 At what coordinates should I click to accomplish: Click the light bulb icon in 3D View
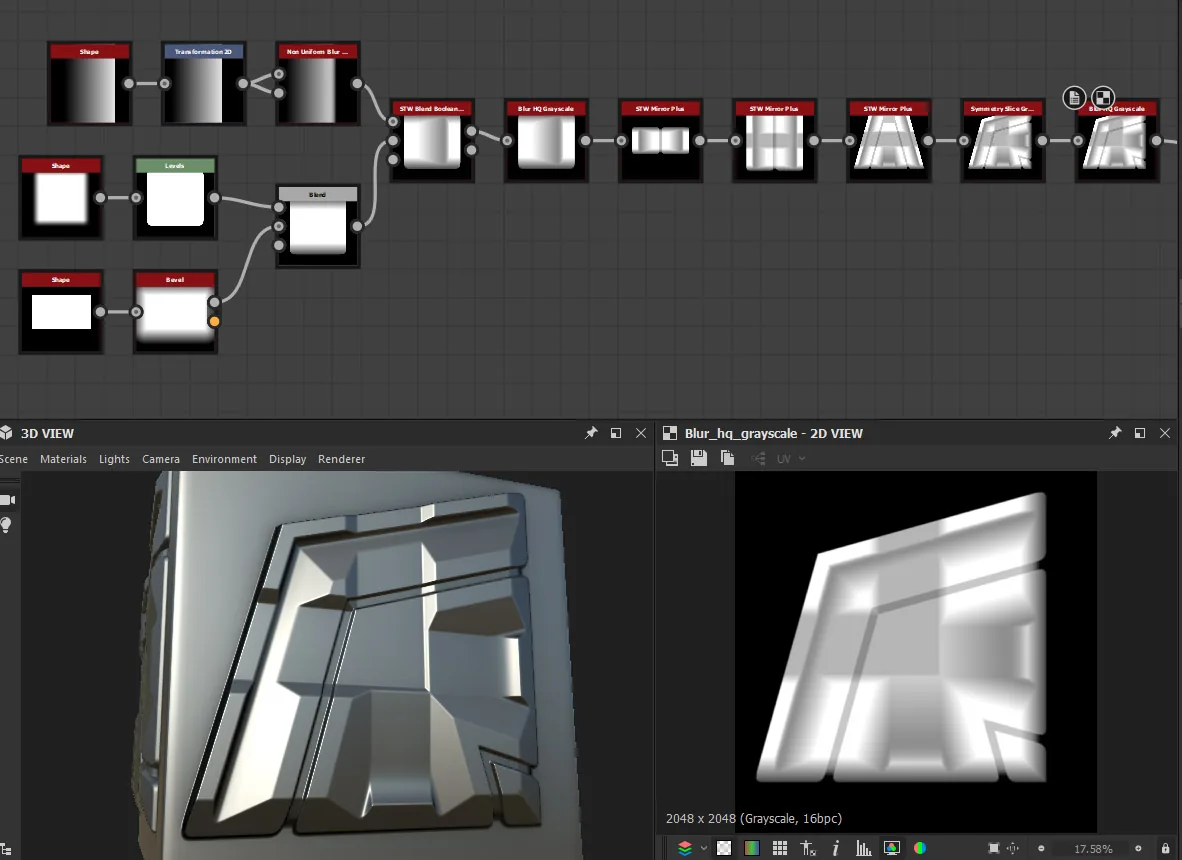pyautogui.click(x=6, y=525)
